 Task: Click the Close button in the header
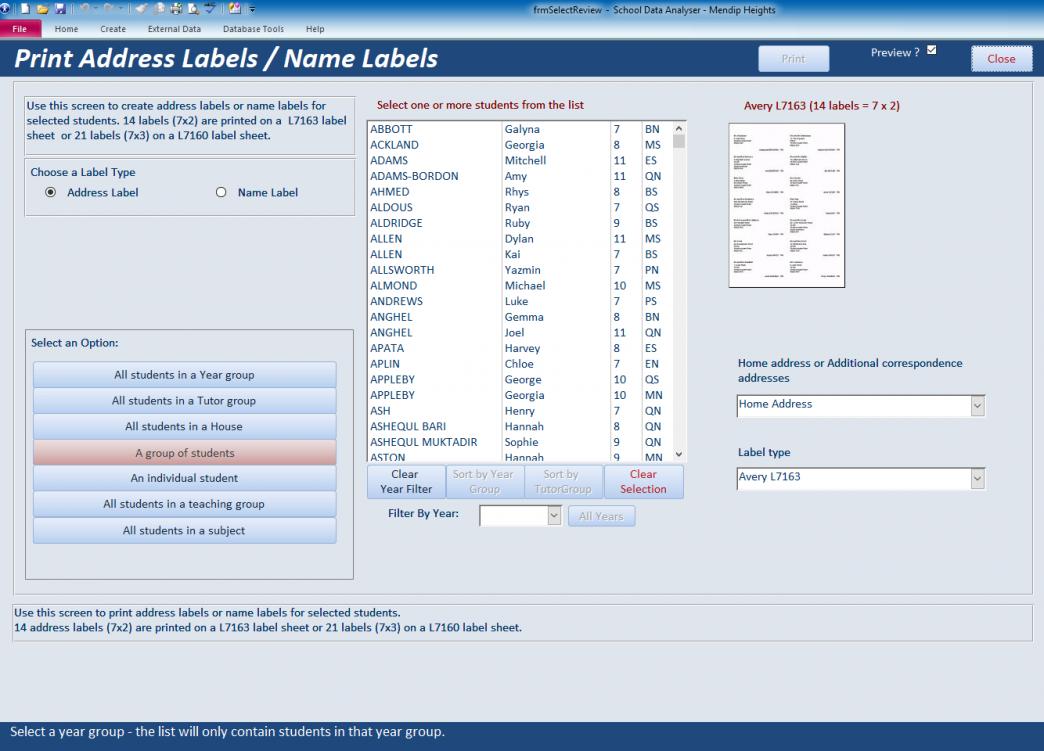1001,59
